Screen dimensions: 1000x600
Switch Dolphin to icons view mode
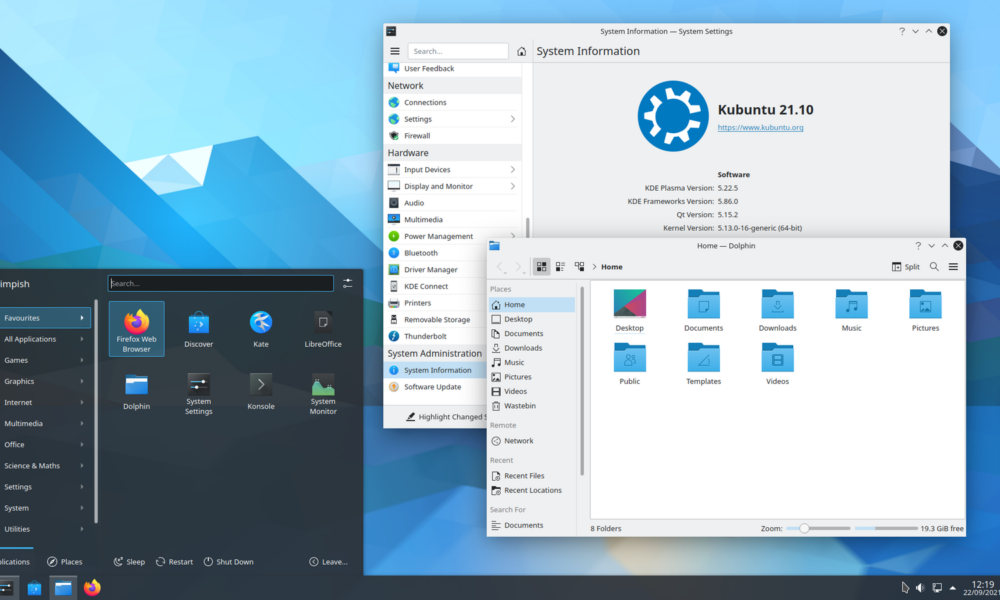pos(541,267)
